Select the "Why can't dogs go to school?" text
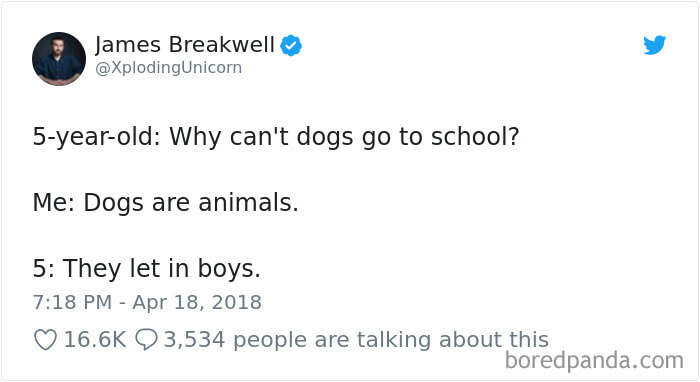The height and width of the screenshot is (382, 700). point(344,137)
